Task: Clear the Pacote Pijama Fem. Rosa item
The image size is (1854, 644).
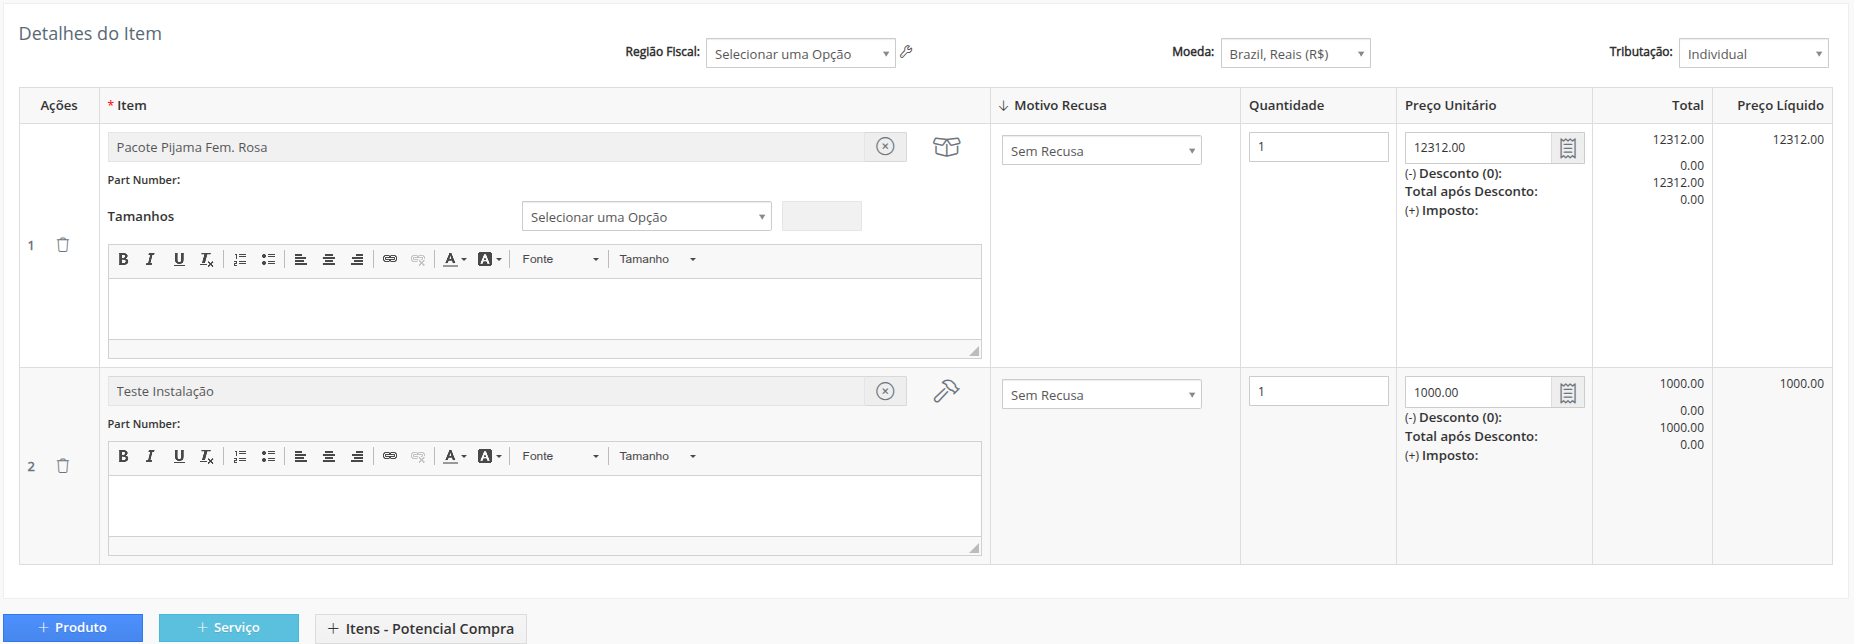Action: click(885, 147)
